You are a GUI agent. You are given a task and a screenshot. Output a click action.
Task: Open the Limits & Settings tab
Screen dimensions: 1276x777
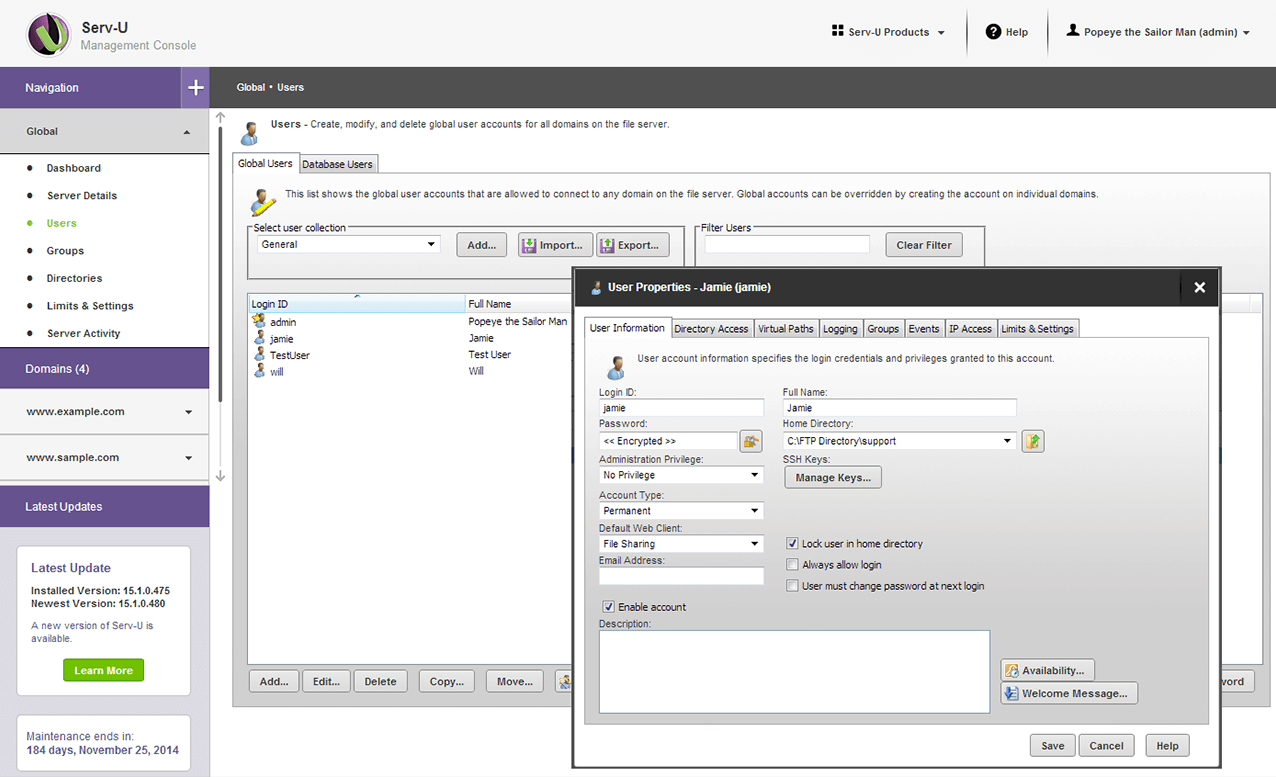tap(1037, 329)
